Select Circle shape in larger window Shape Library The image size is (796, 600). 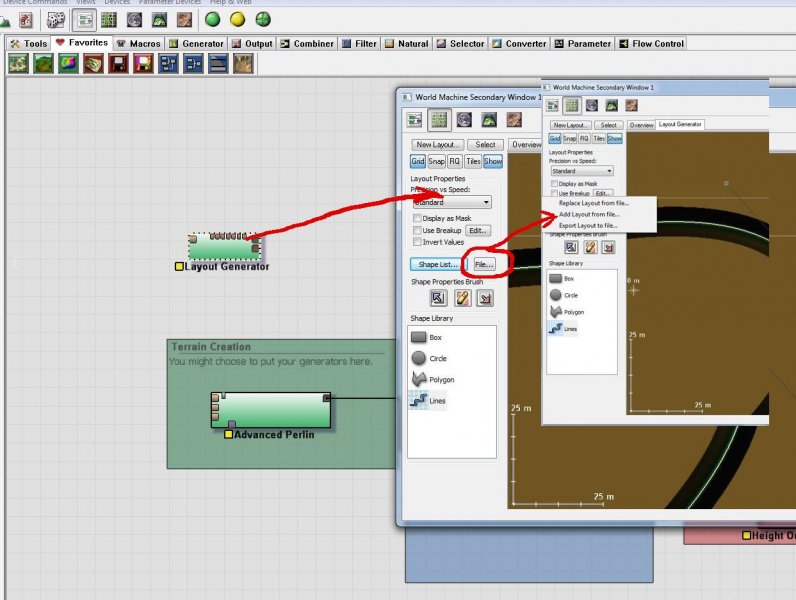point(429,358)
